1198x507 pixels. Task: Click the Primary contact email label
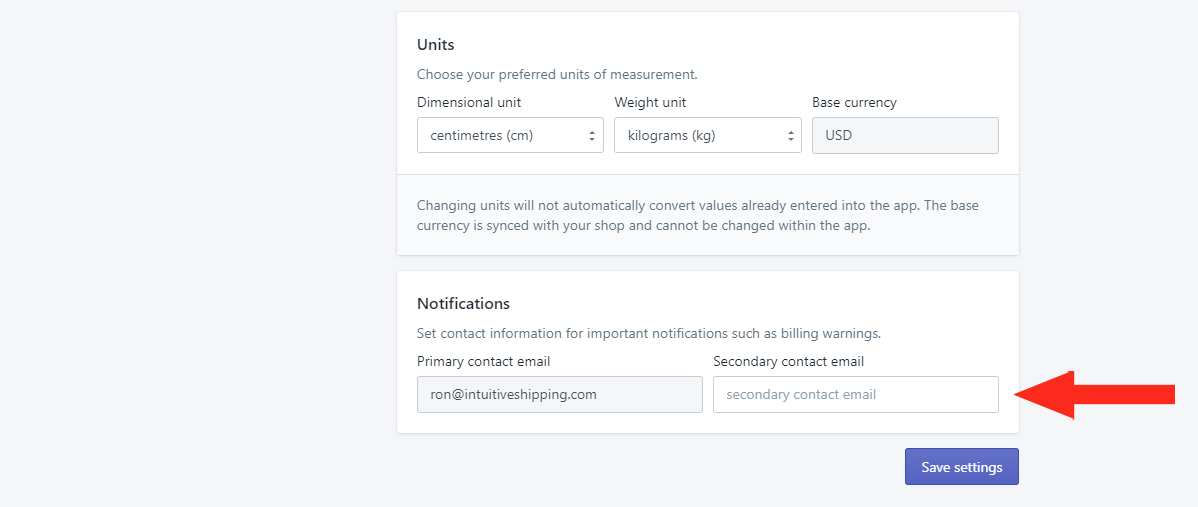point(484,361)
